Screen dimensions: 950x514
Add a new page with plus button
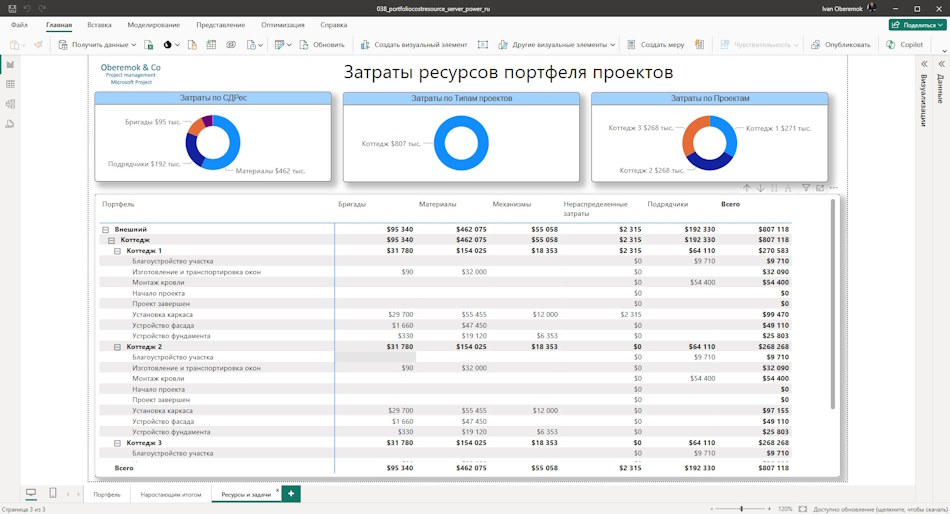291,494
